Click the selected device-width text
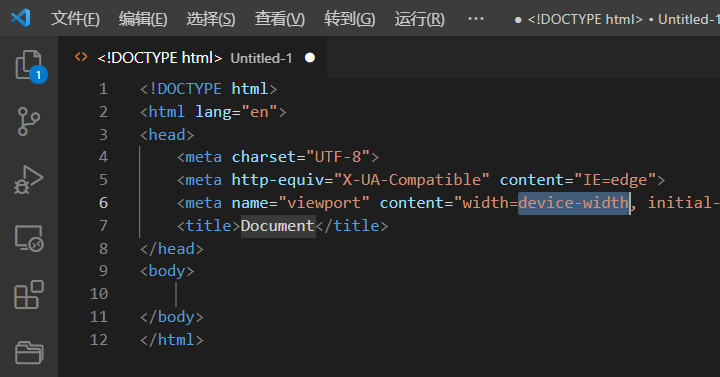Viewport: 720px width, 377px height. [574, 203]
